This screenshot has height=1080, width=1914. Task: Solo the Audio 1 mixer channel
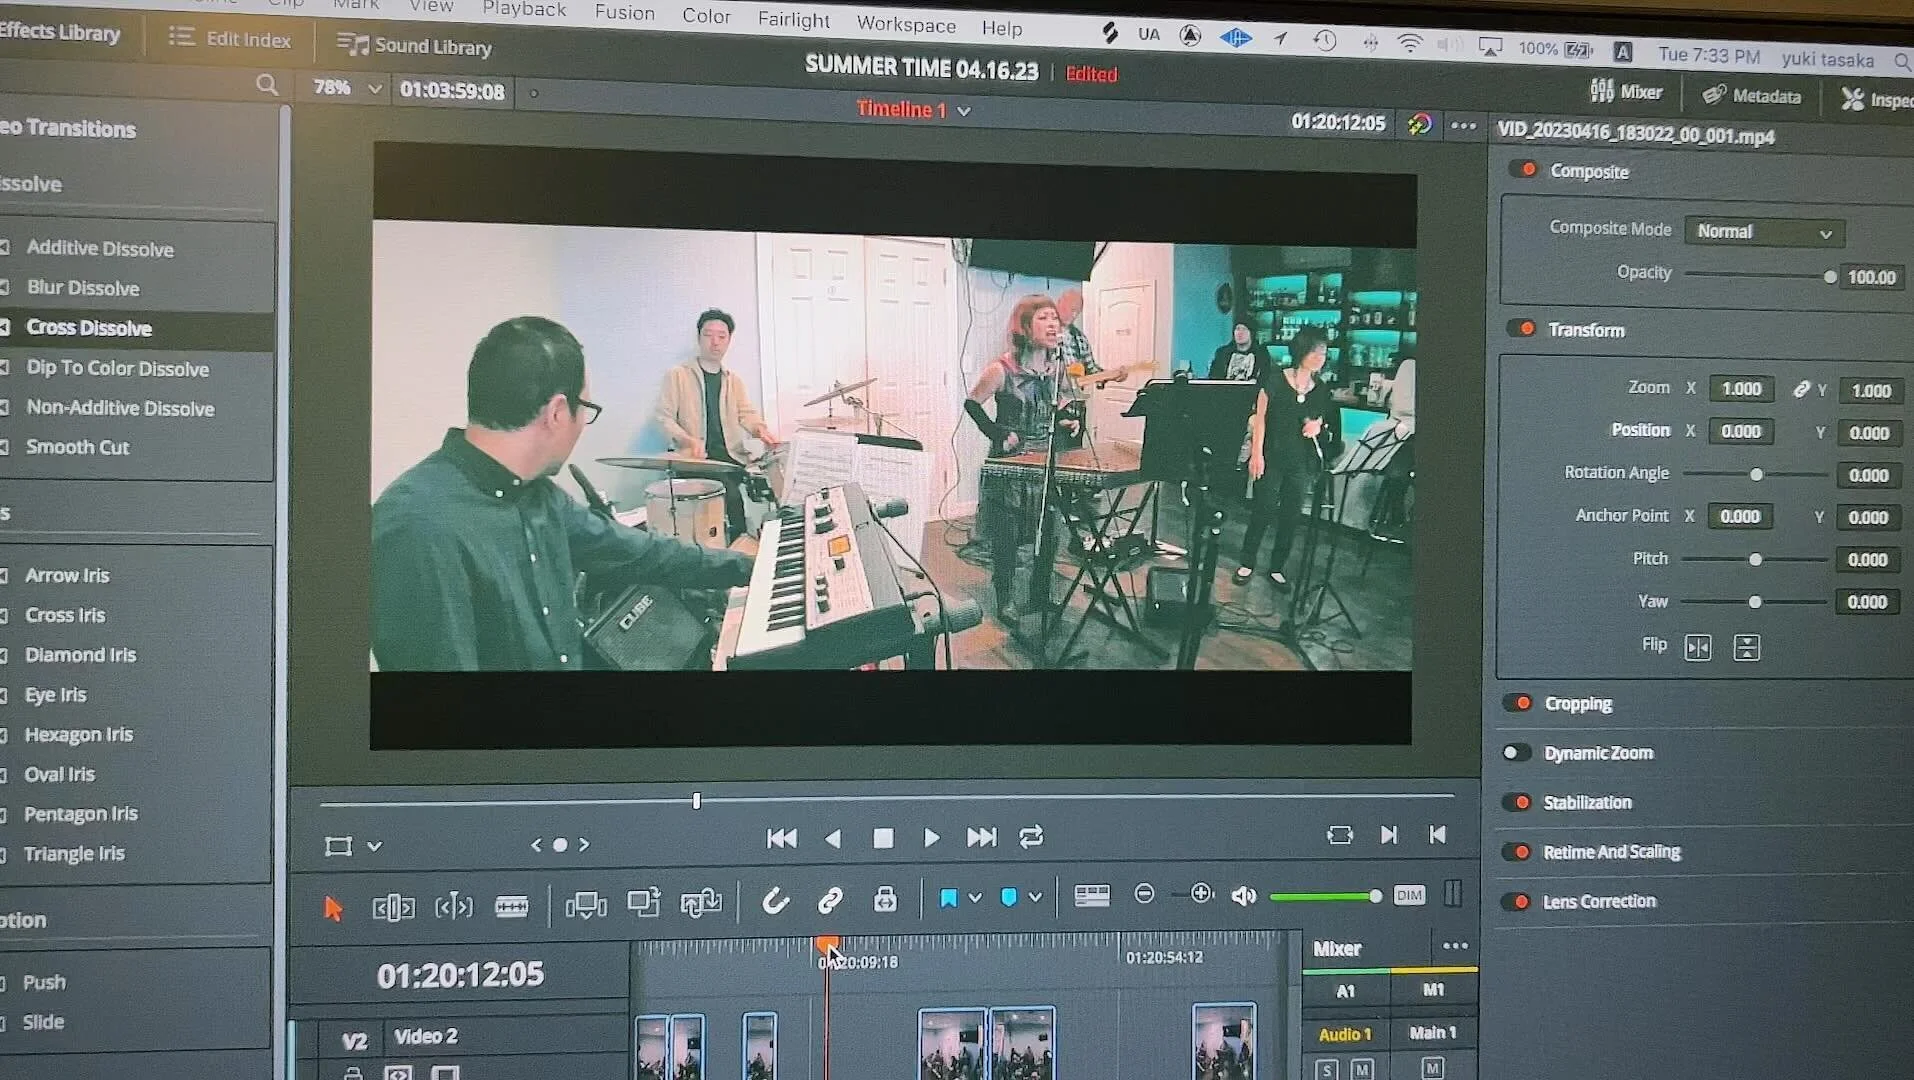(1326, 1069)
